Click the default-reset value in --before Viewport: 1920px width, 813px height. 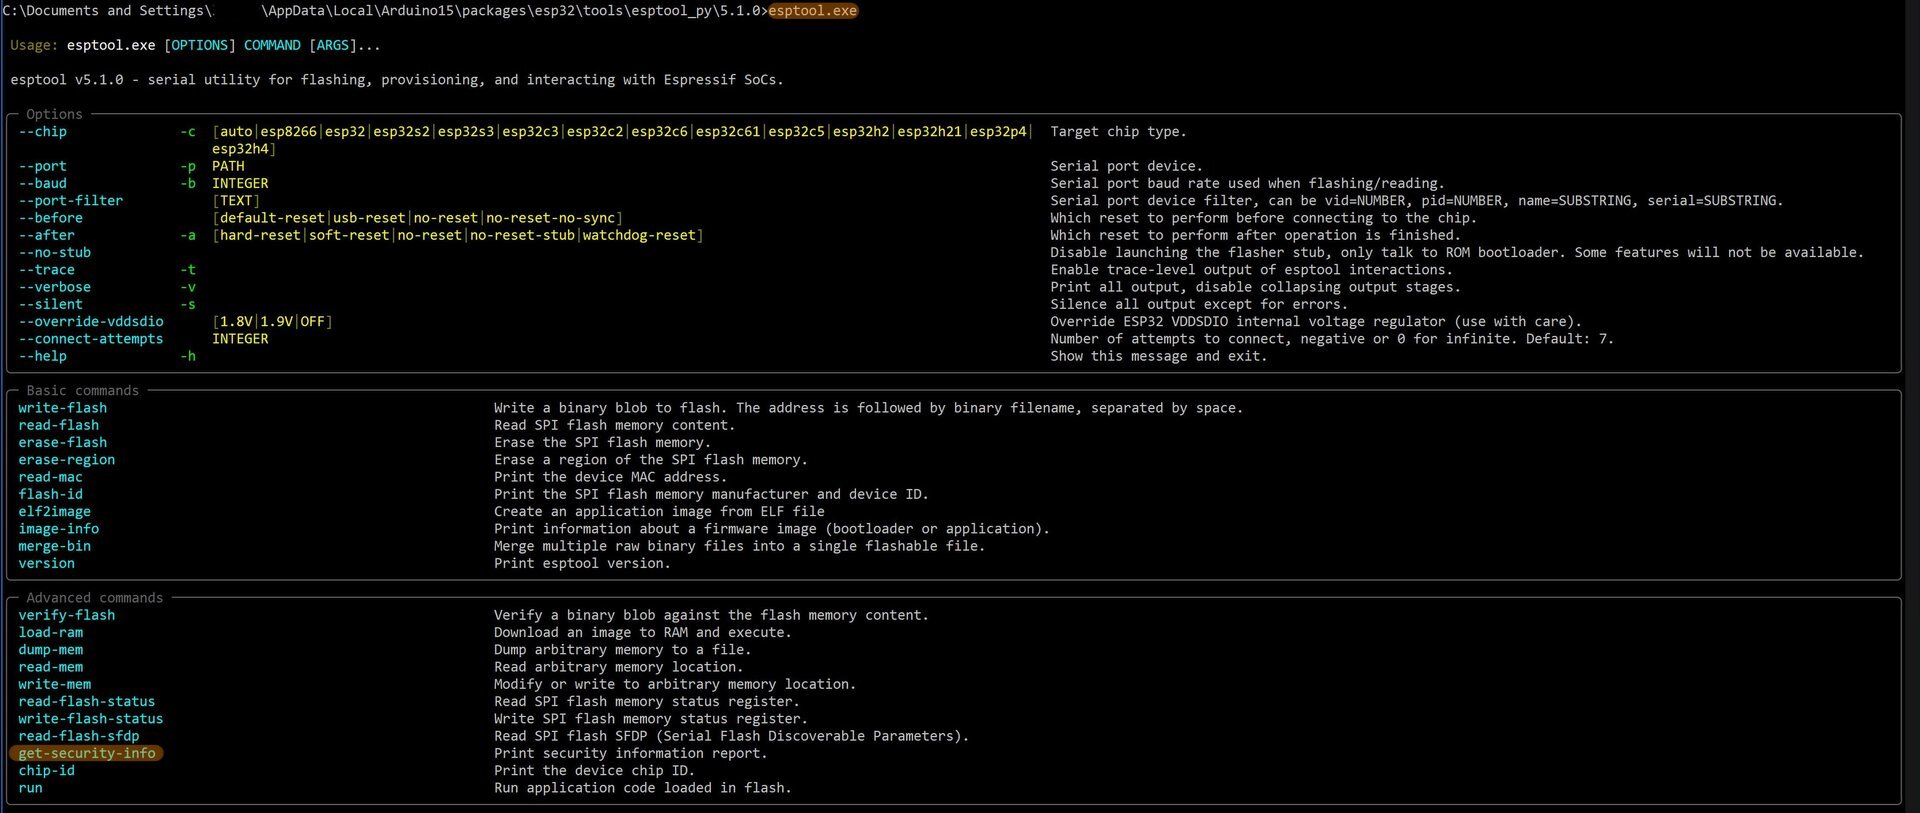pos(272,218)
